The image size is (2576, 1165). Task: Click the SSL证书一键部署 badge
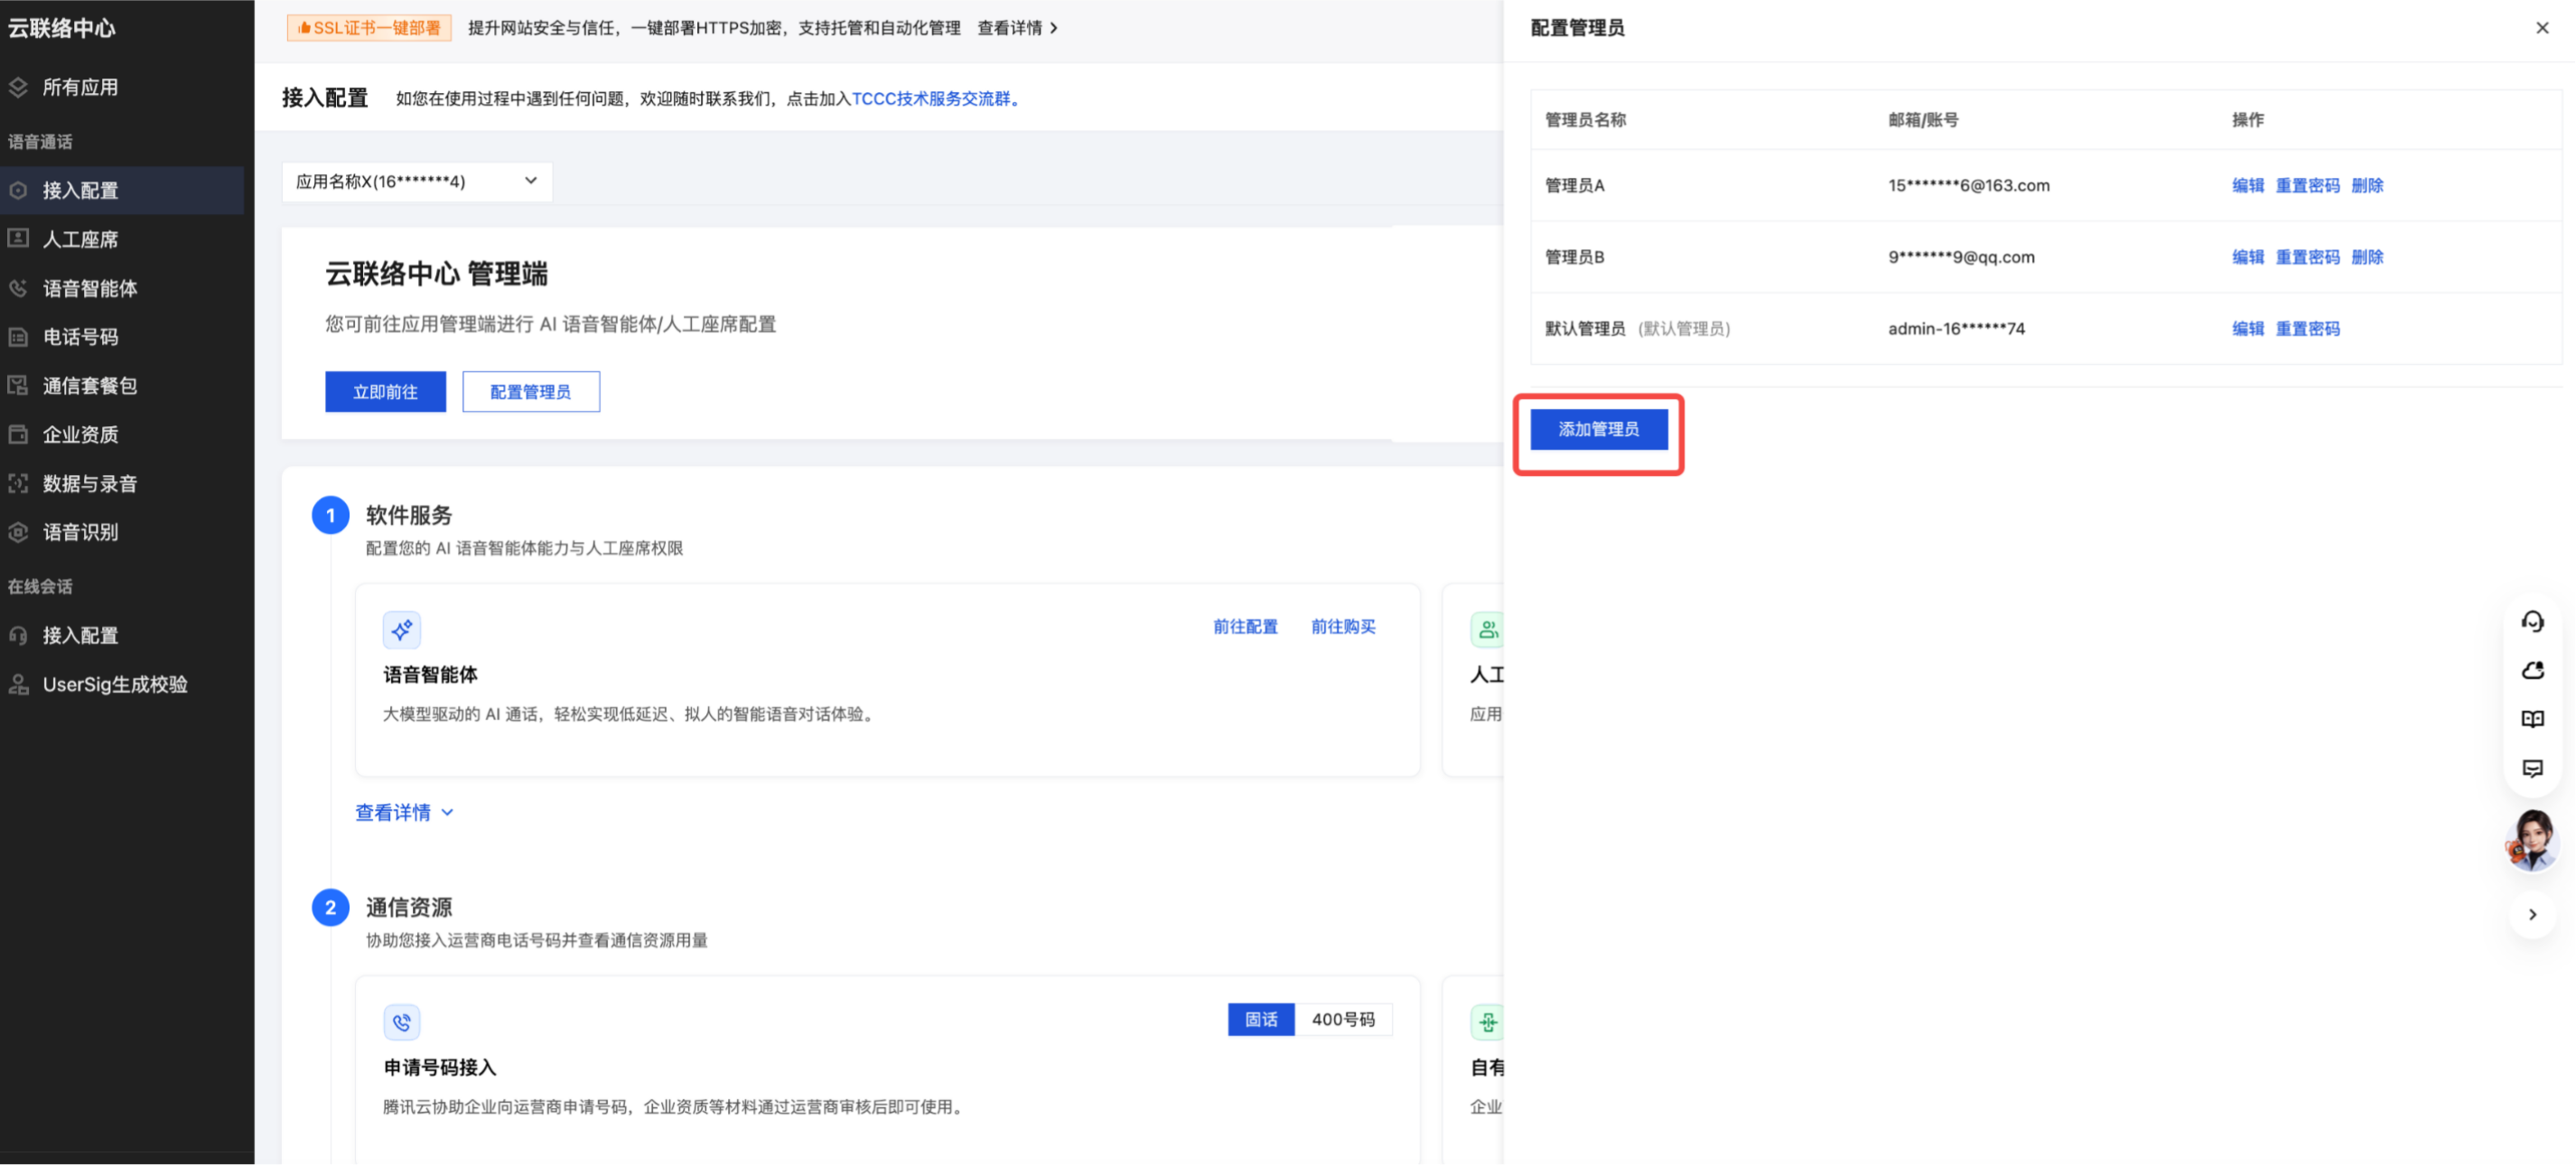point(369,28)
